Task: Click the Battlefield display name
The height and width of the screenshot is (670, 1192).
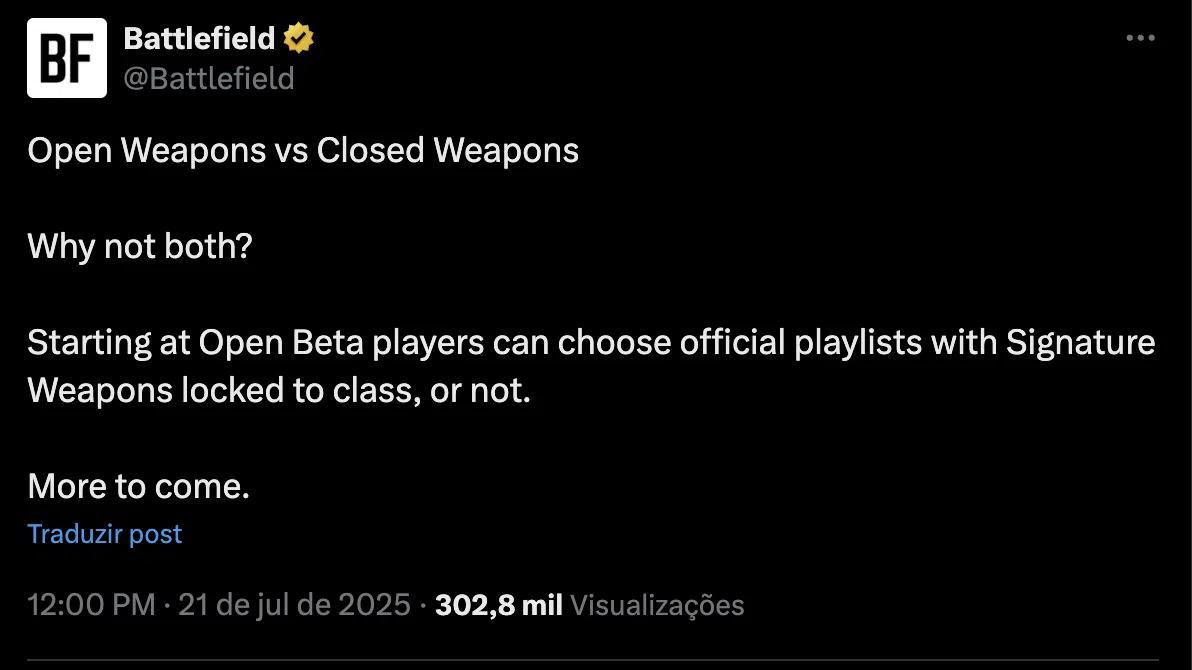Action: 199,39
